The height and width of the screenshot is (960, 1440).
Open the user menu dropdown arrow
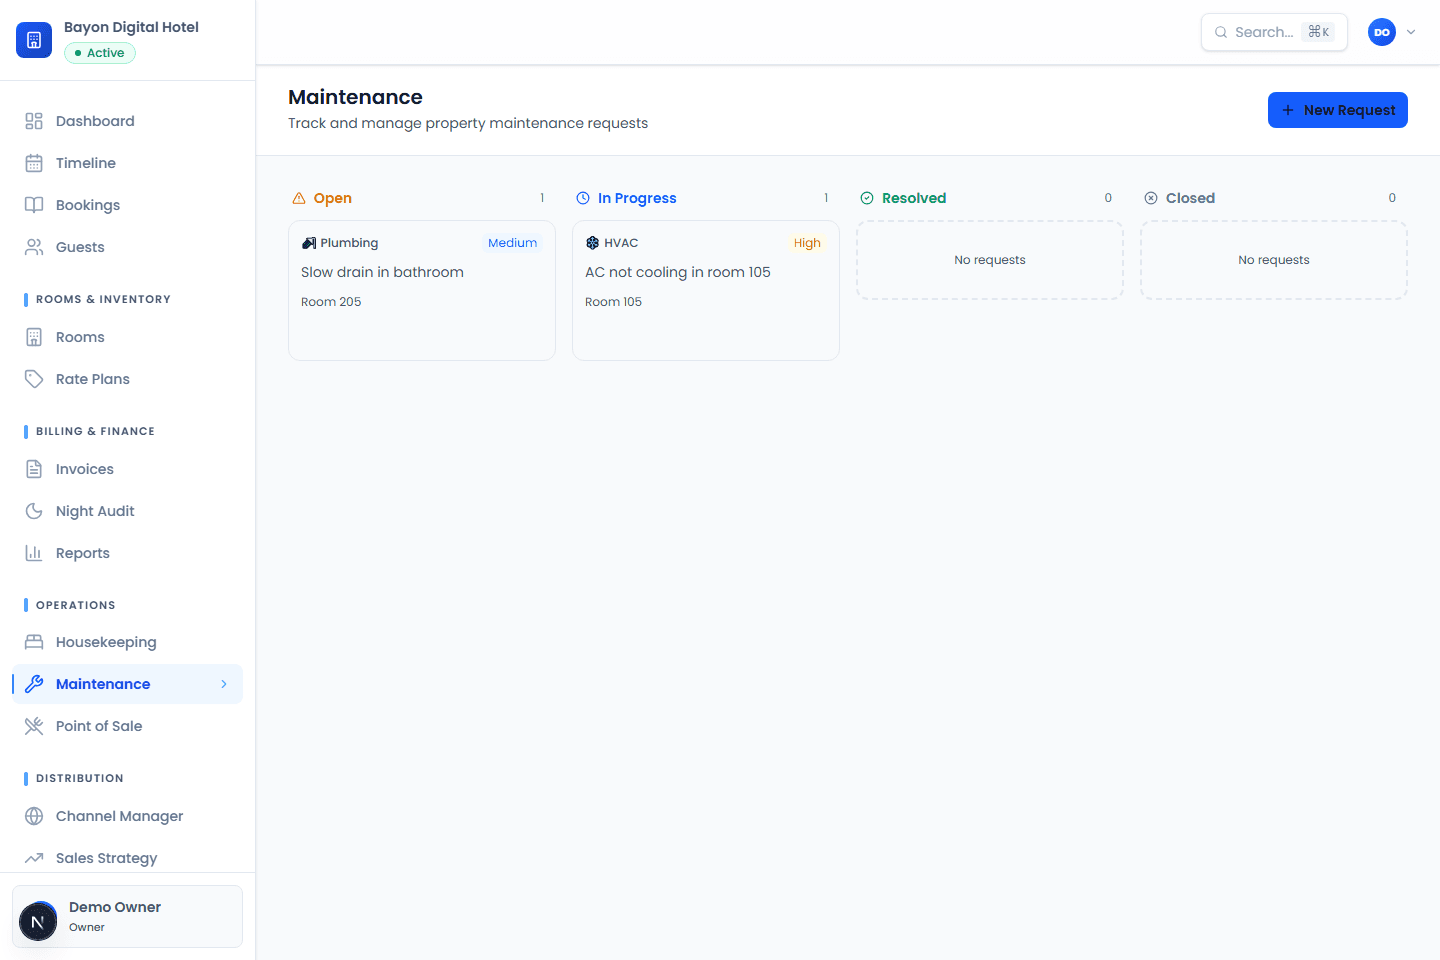[1411, 32]
